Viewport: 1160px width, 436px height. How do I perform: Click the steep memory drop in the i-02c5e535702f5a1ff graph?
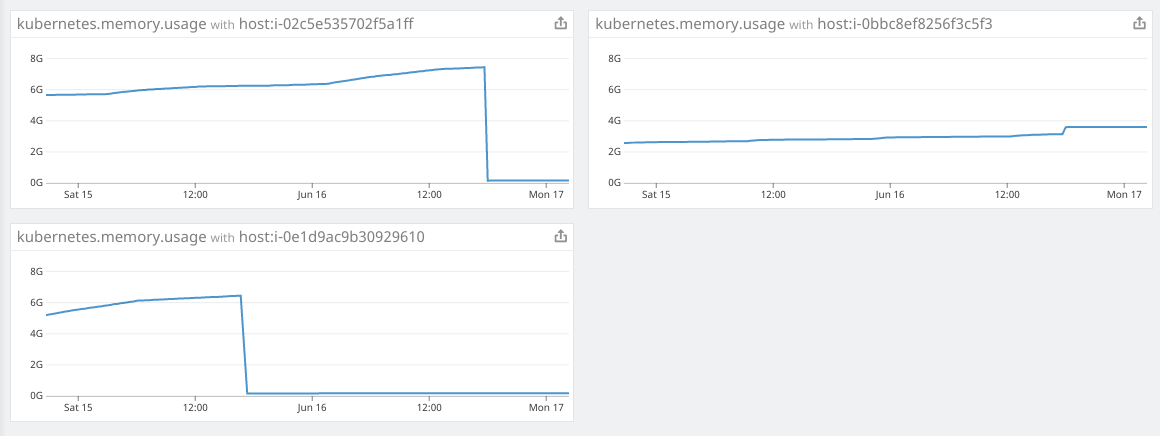click(x=486, y=125)
